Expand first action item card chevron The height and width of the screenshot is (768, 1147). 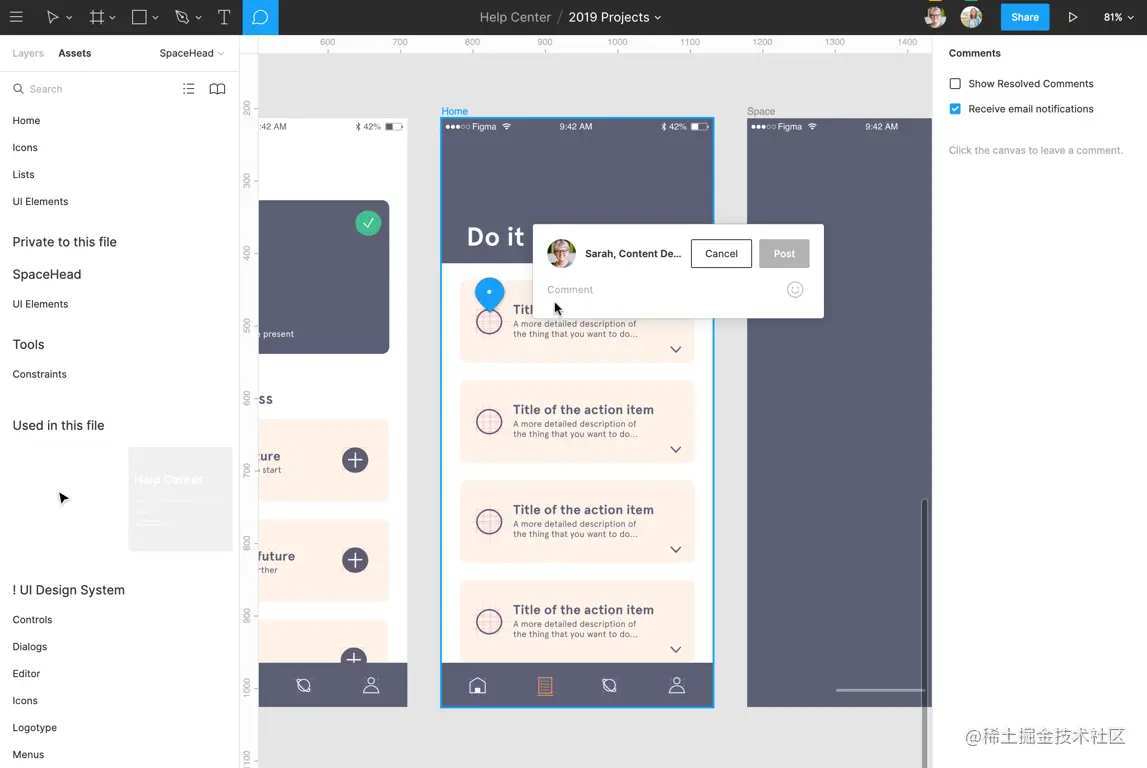tap(676, 350)
